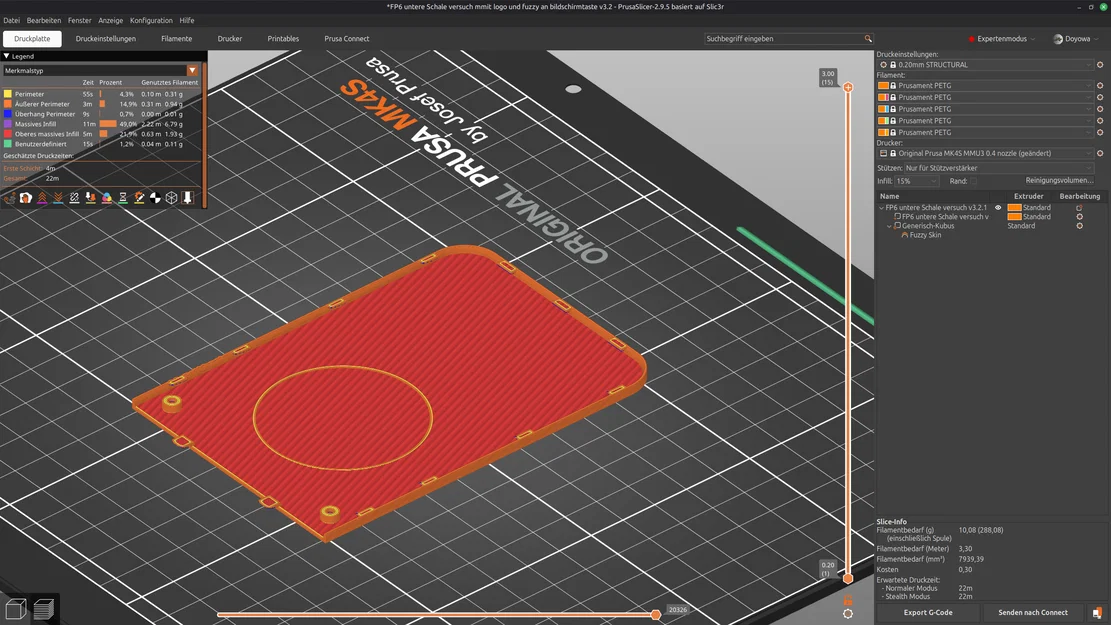Toggle Expertenmodus mode selector
The height and width of the screenshot is (625, 1111).
point(1002,39)
